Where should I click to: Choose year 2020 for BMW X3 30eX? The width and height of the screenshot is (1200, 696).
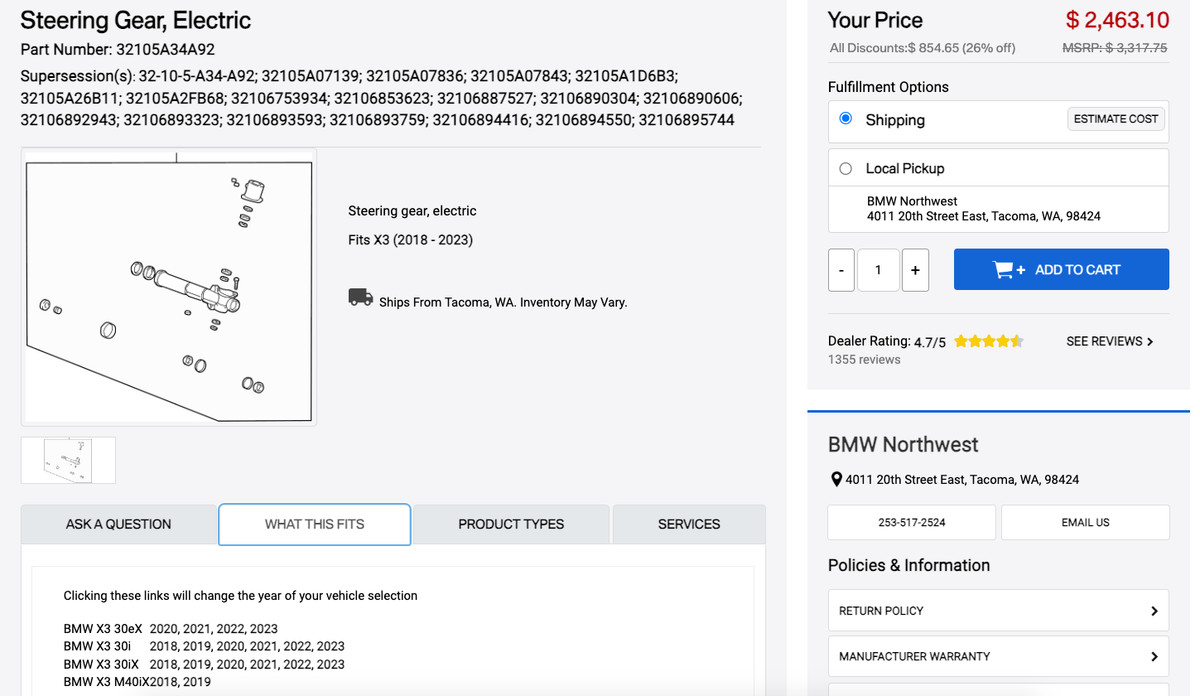coord(165,629)
